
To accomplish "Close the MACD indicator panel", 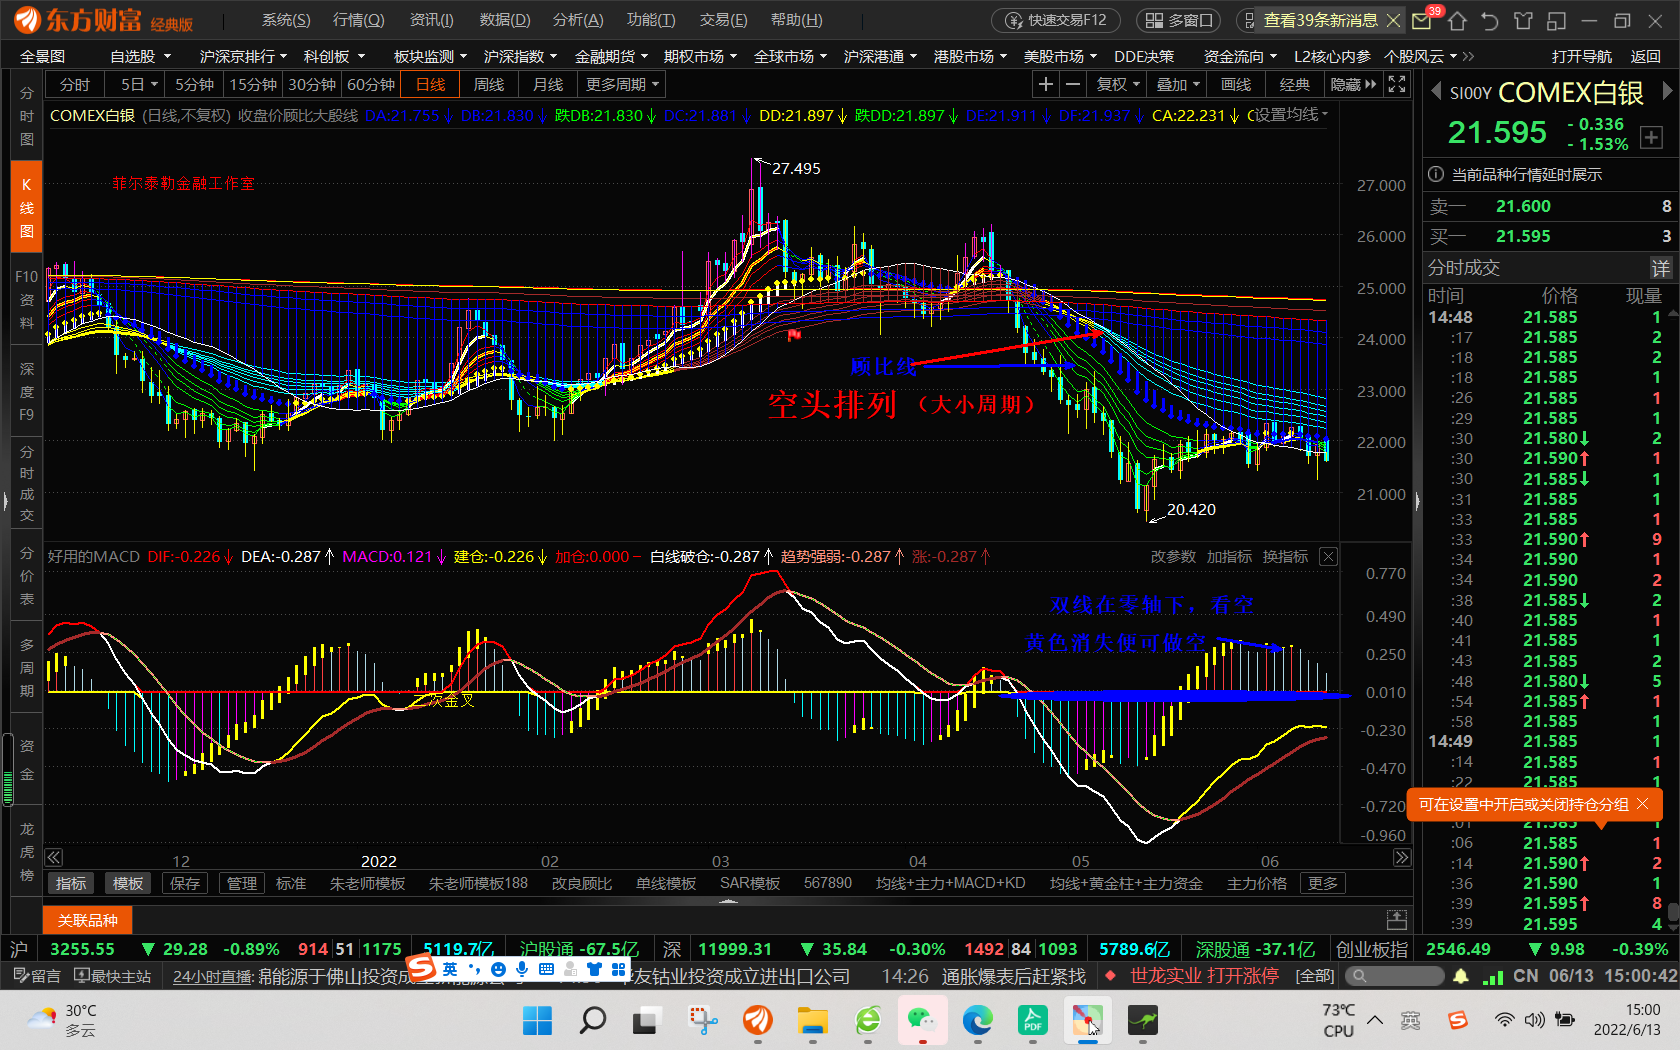I will pos(1328,557).
